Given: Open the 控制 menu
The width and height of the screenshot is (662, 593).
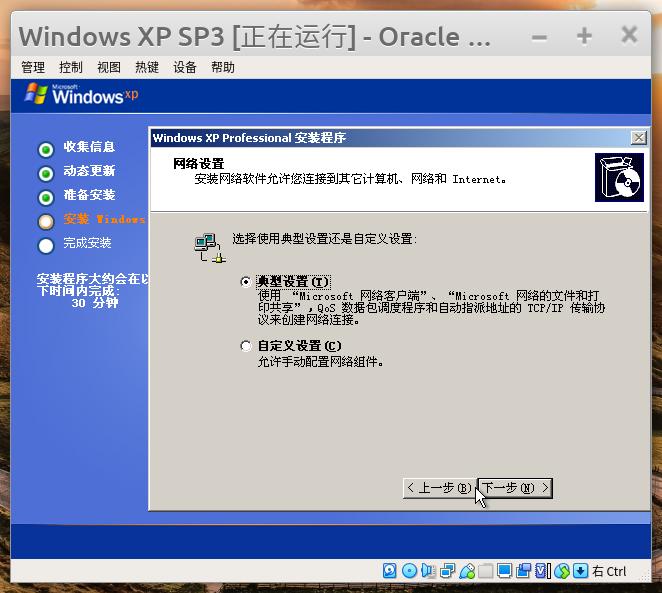Looking at the screenshot, I should 71,67.
